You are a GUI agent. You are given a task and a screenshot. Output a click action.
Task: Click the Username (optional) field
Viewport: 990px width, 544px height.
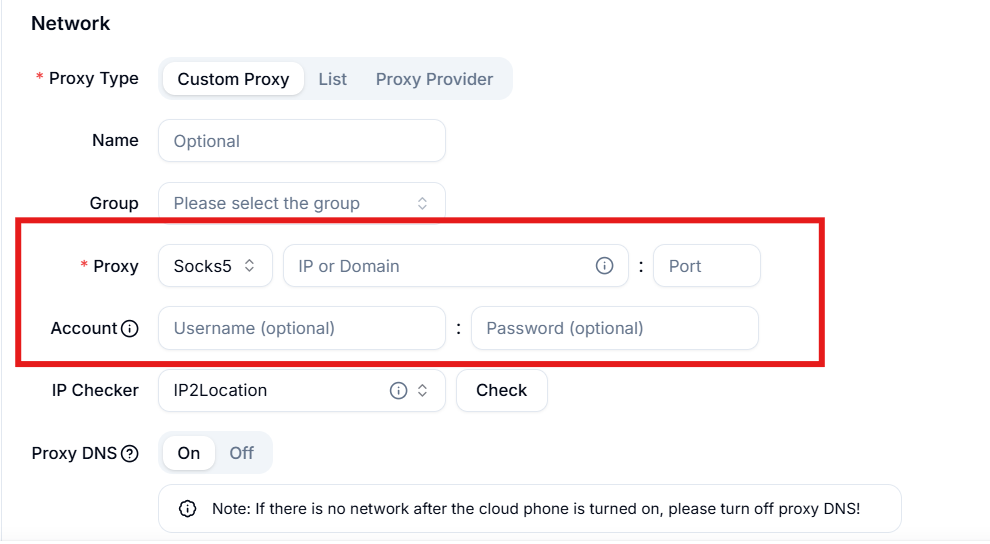click(x=302, y=328)
